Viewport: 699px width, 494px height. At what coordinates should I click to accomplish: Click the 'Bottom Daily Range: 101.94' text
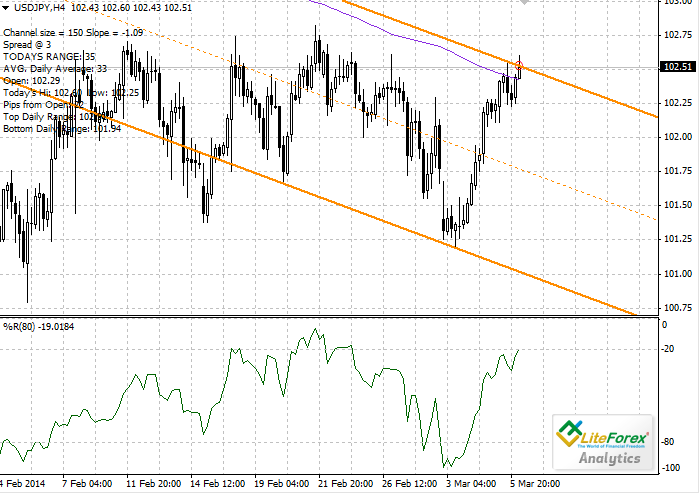(62, 129)
